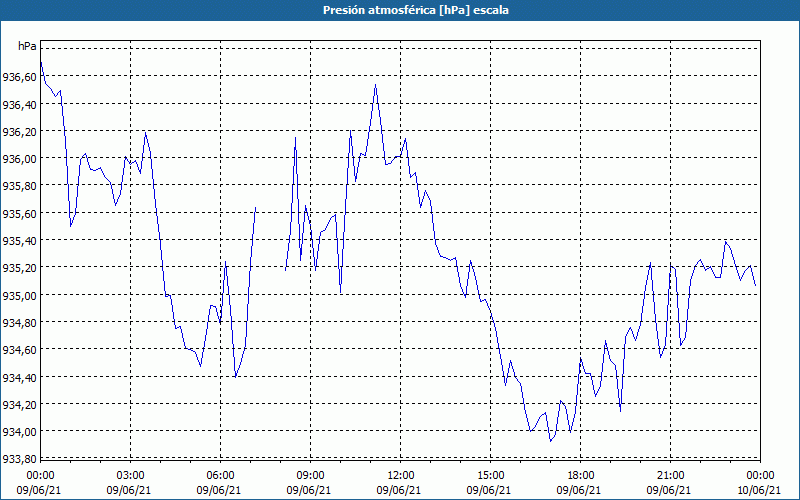Image resolution: width=800 pixels, height=500 pixels.
Task: Click the 934,00 axis value
Action: (x=19, y=432)
